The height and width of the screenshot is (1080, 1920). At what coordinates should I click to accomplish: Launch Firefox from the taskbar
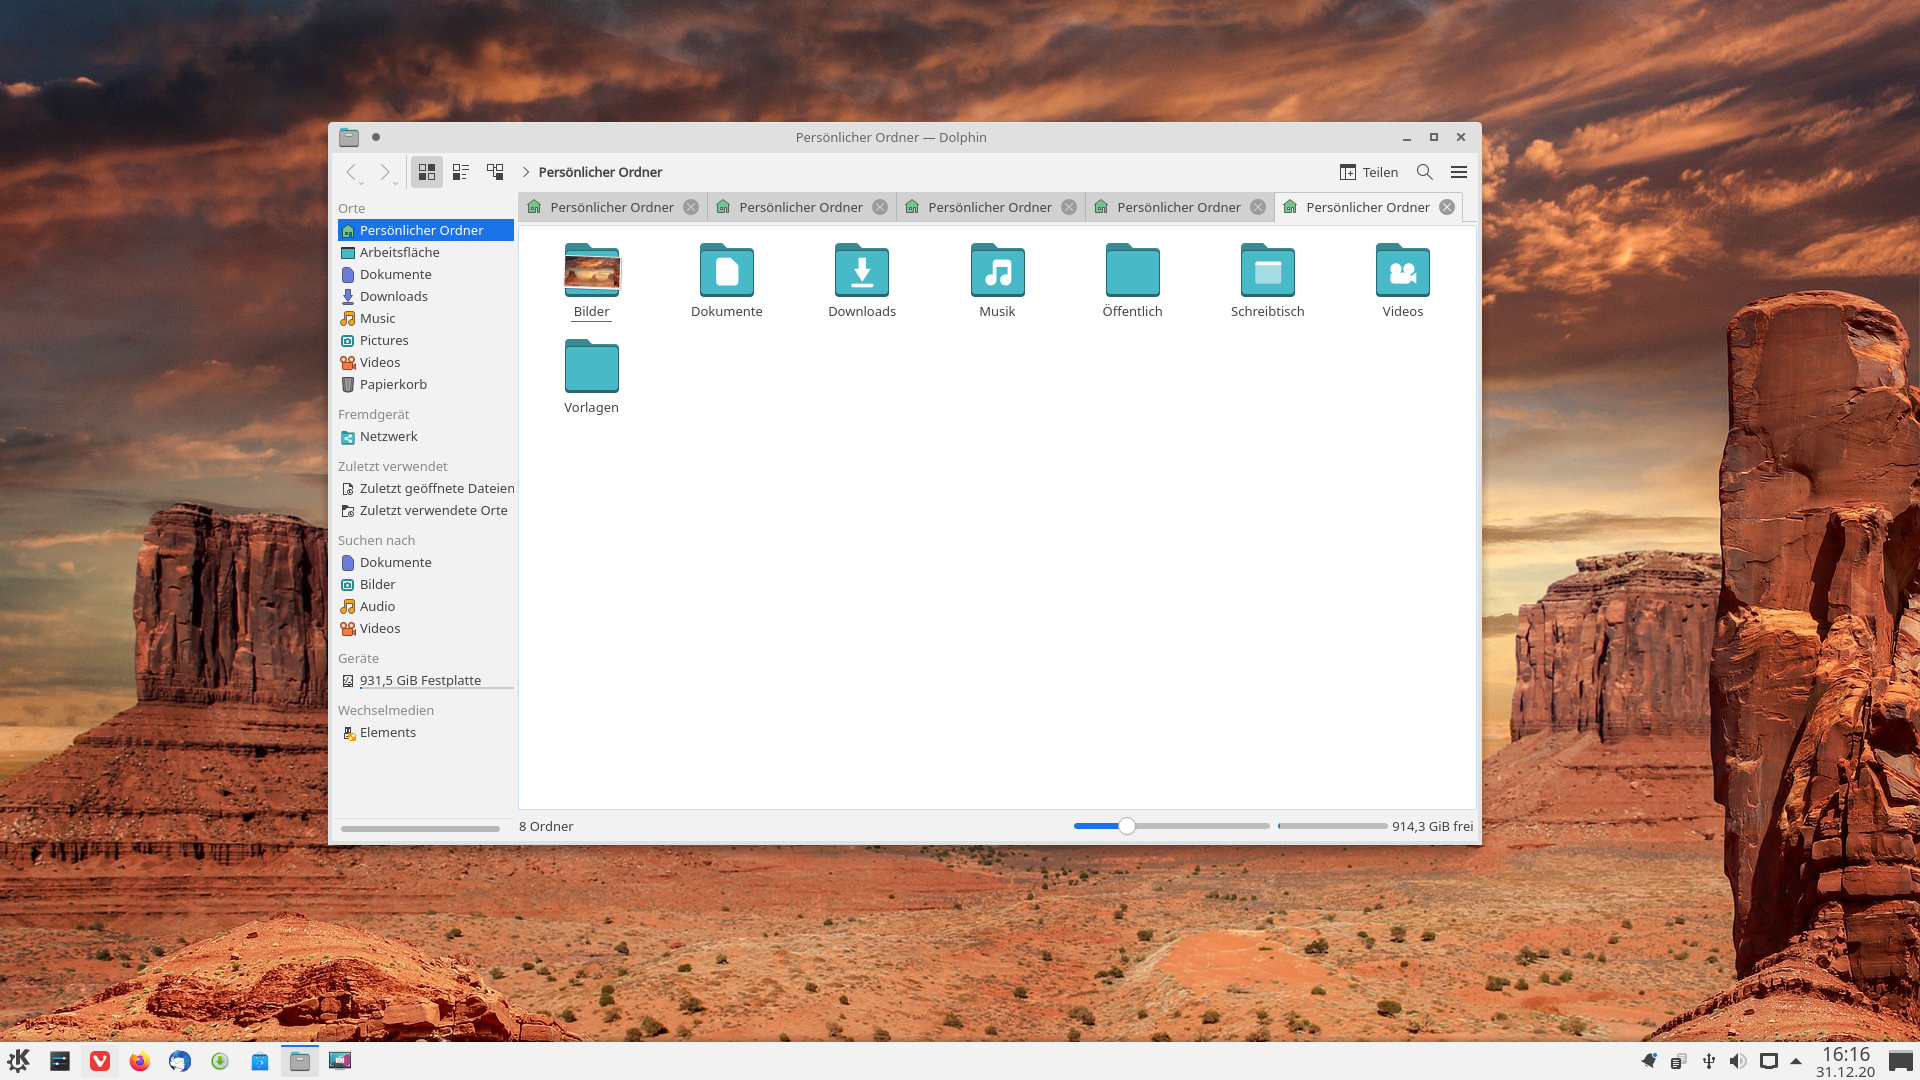tap(140, 1061)
